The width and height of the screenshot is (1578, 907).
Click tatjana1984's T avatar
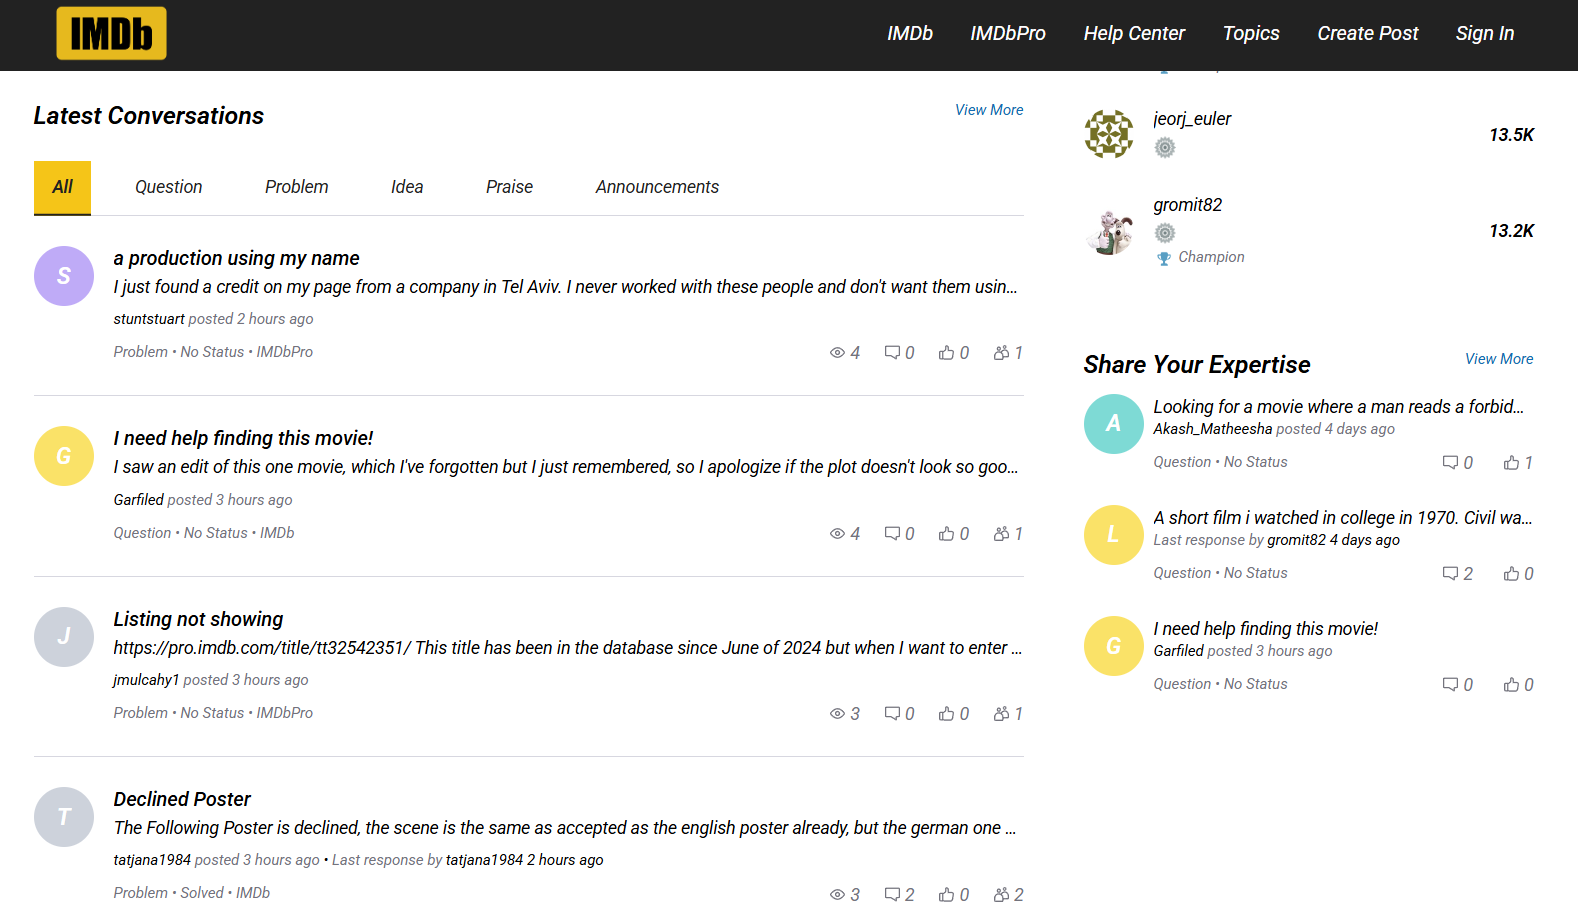point(64,817)
